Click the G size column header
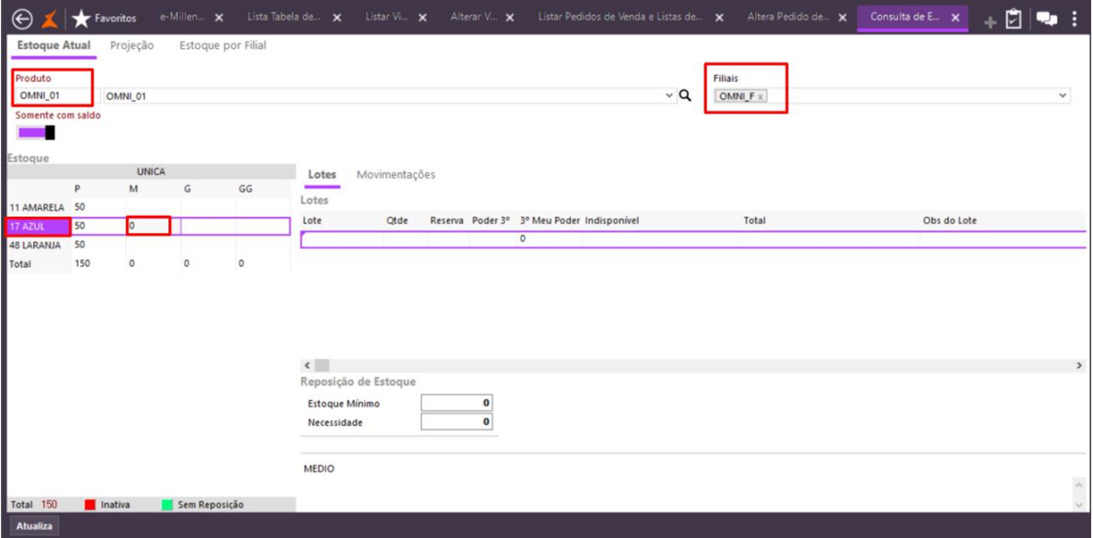 (188, 190)
